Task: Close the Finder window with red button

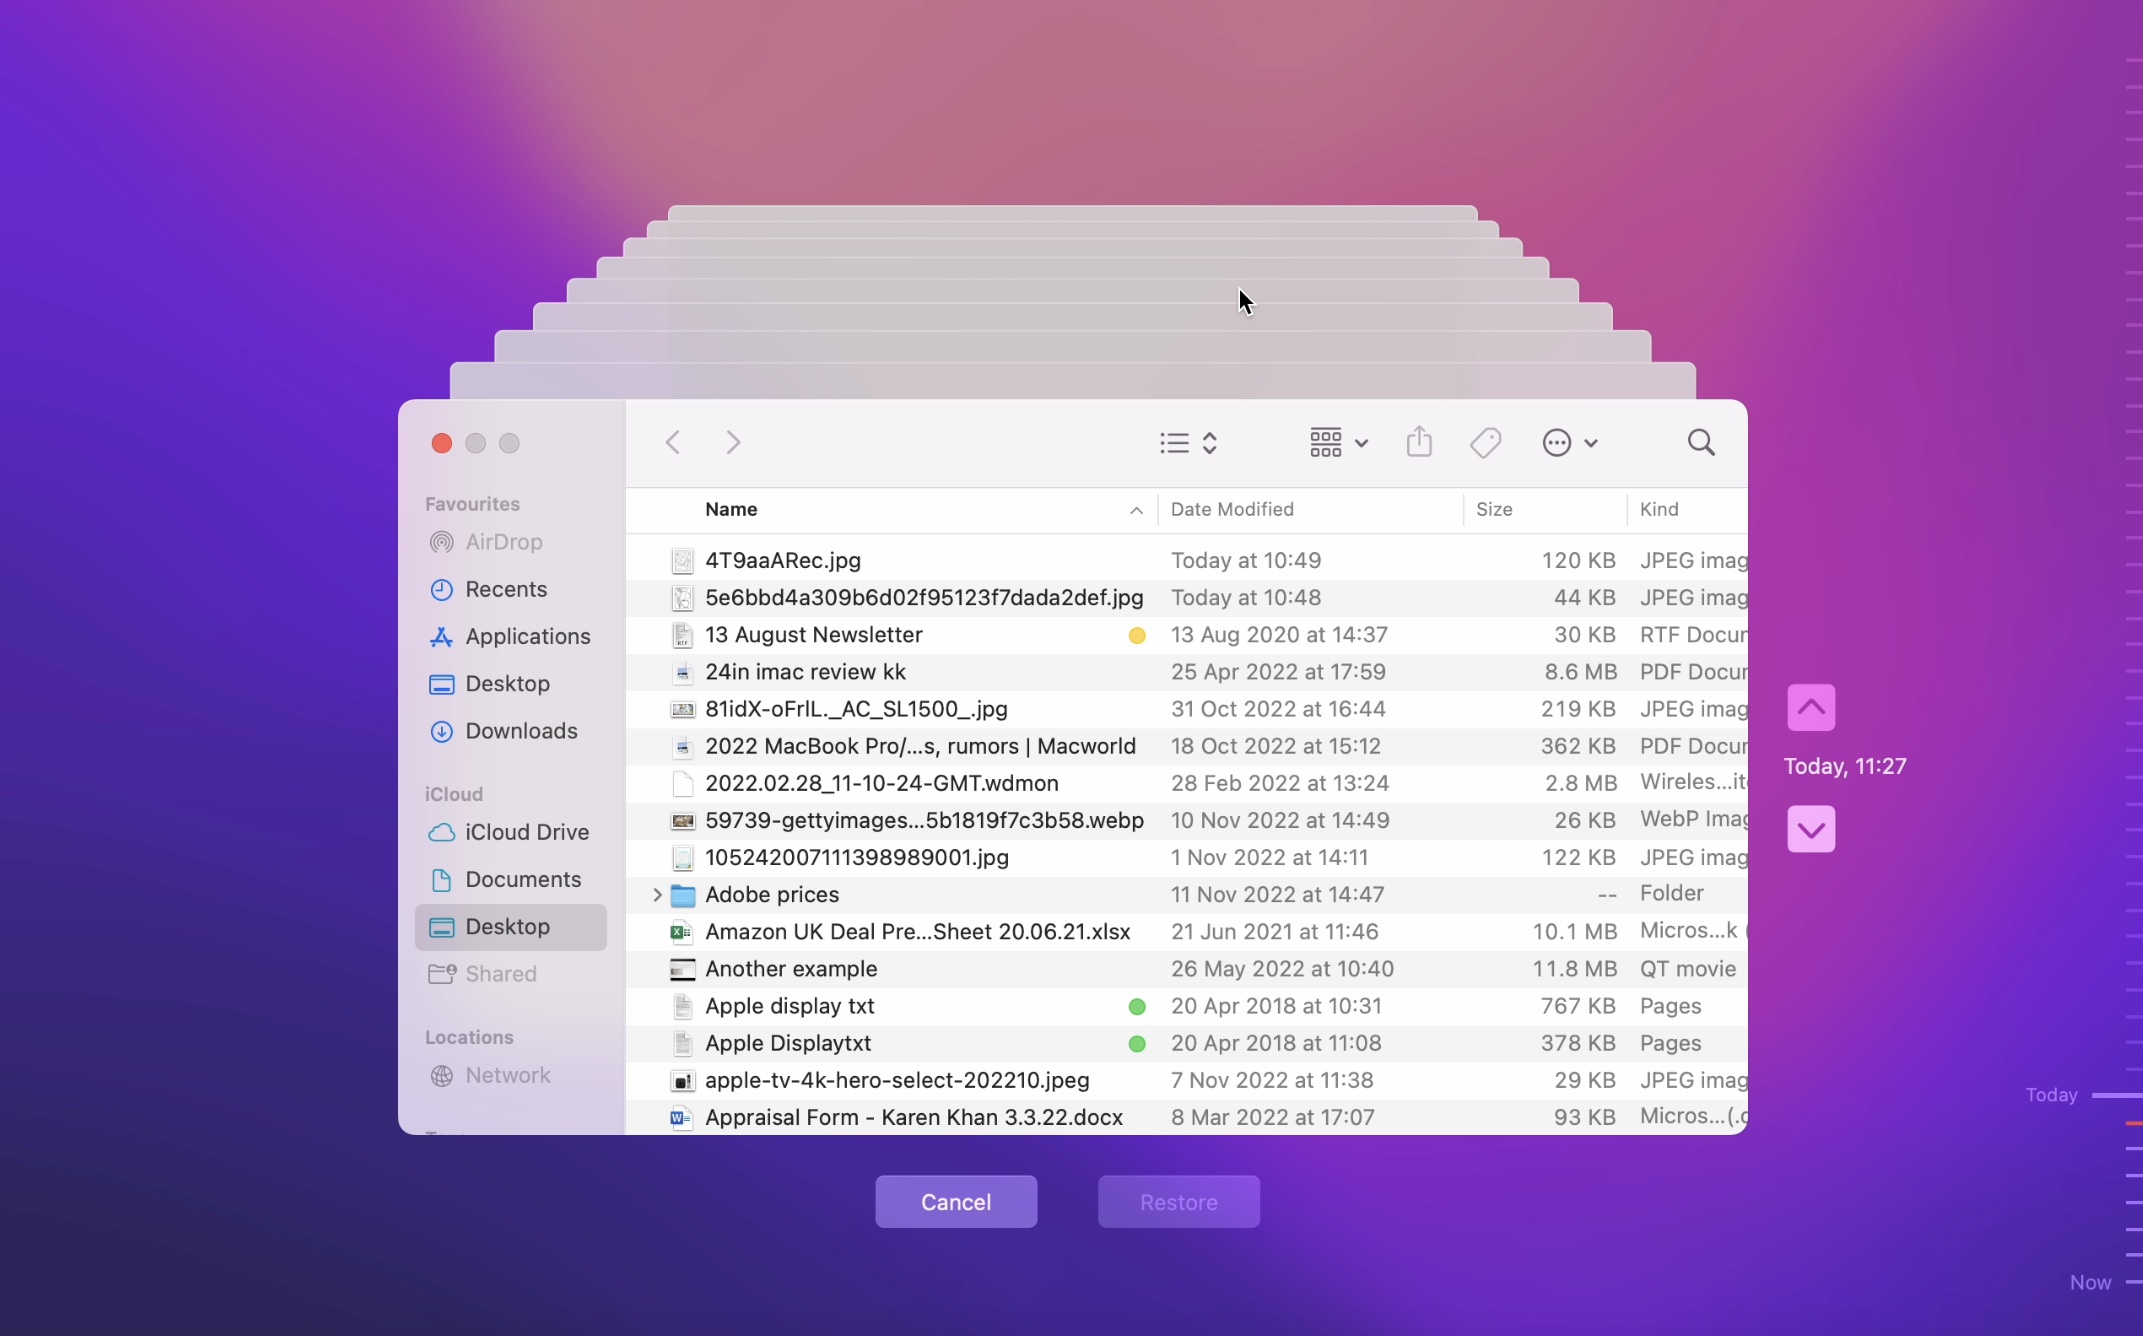Action: pos(442,443)
